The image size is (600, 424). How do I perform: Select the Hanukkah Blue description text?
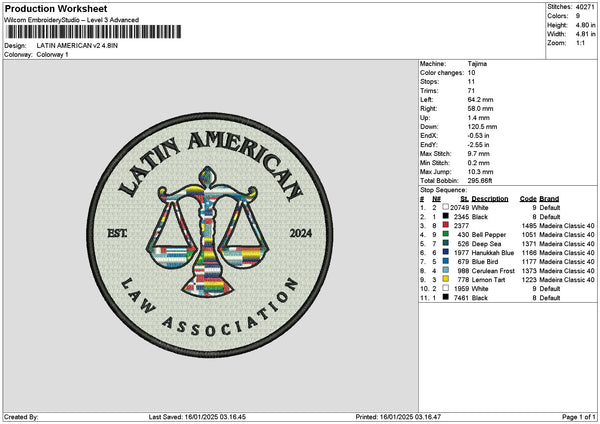click(x=493, y=253)
